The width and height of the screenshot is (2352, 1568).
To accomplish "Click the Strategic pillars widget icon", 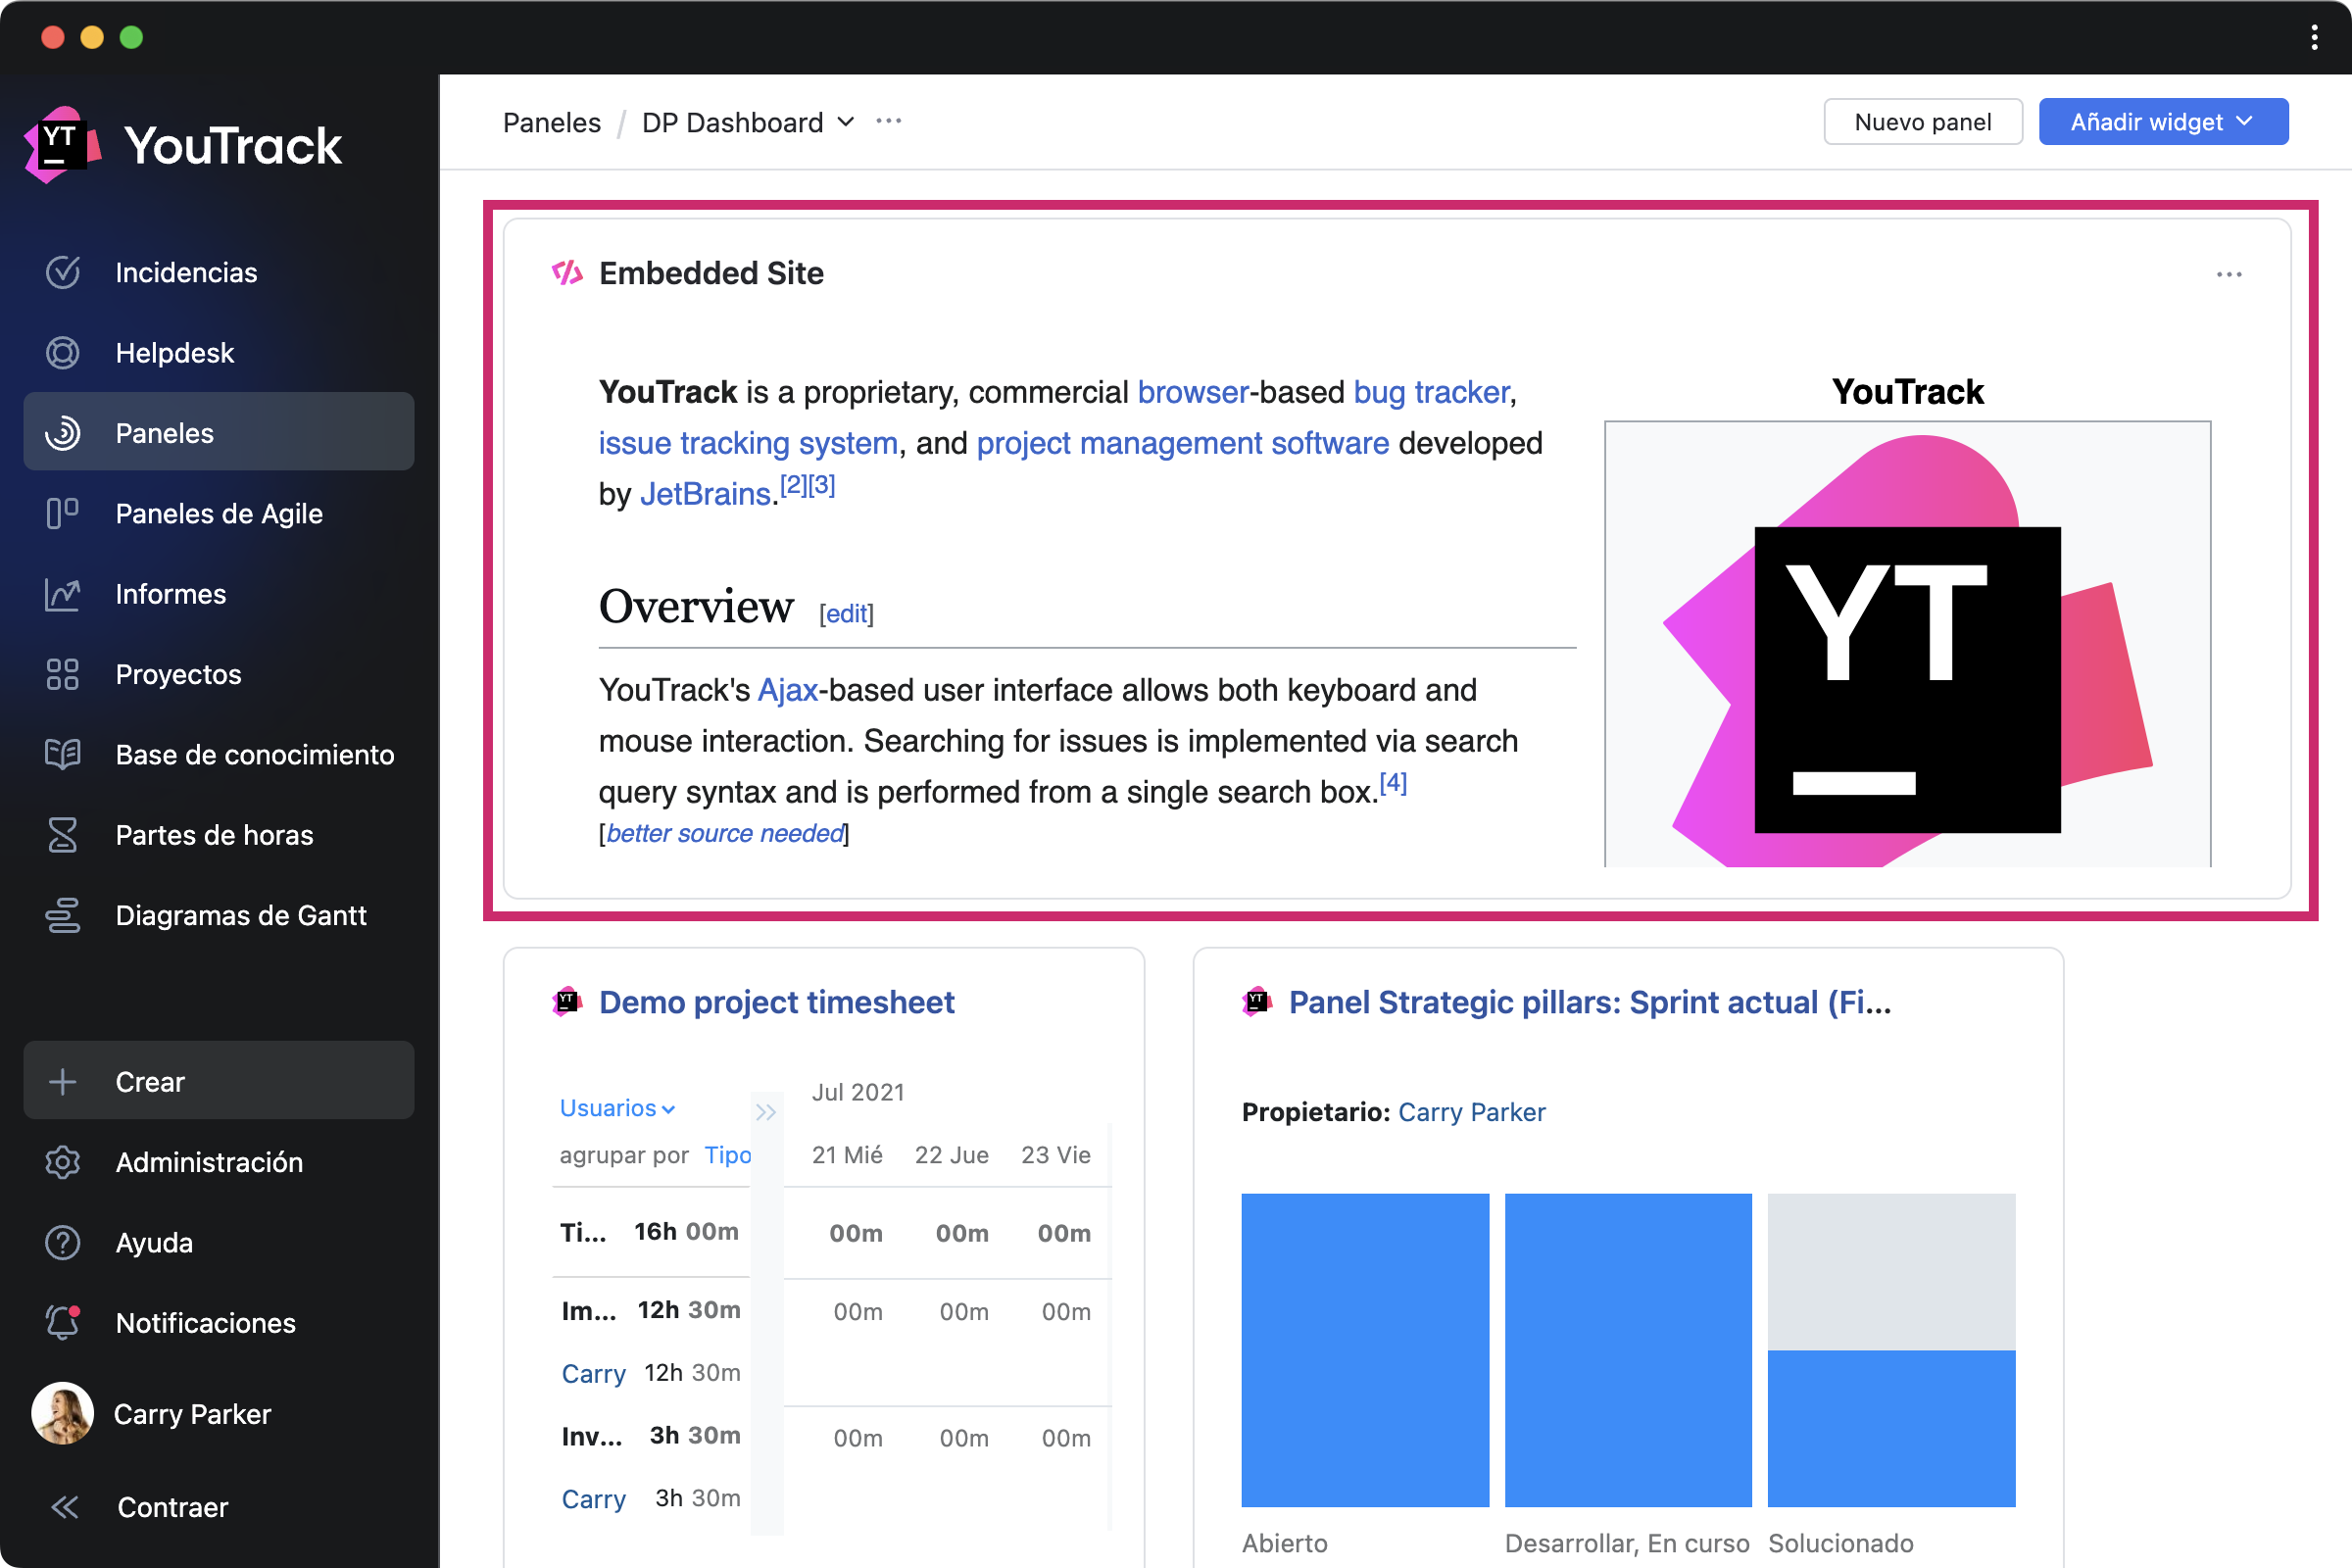I will [1256, 1001].
